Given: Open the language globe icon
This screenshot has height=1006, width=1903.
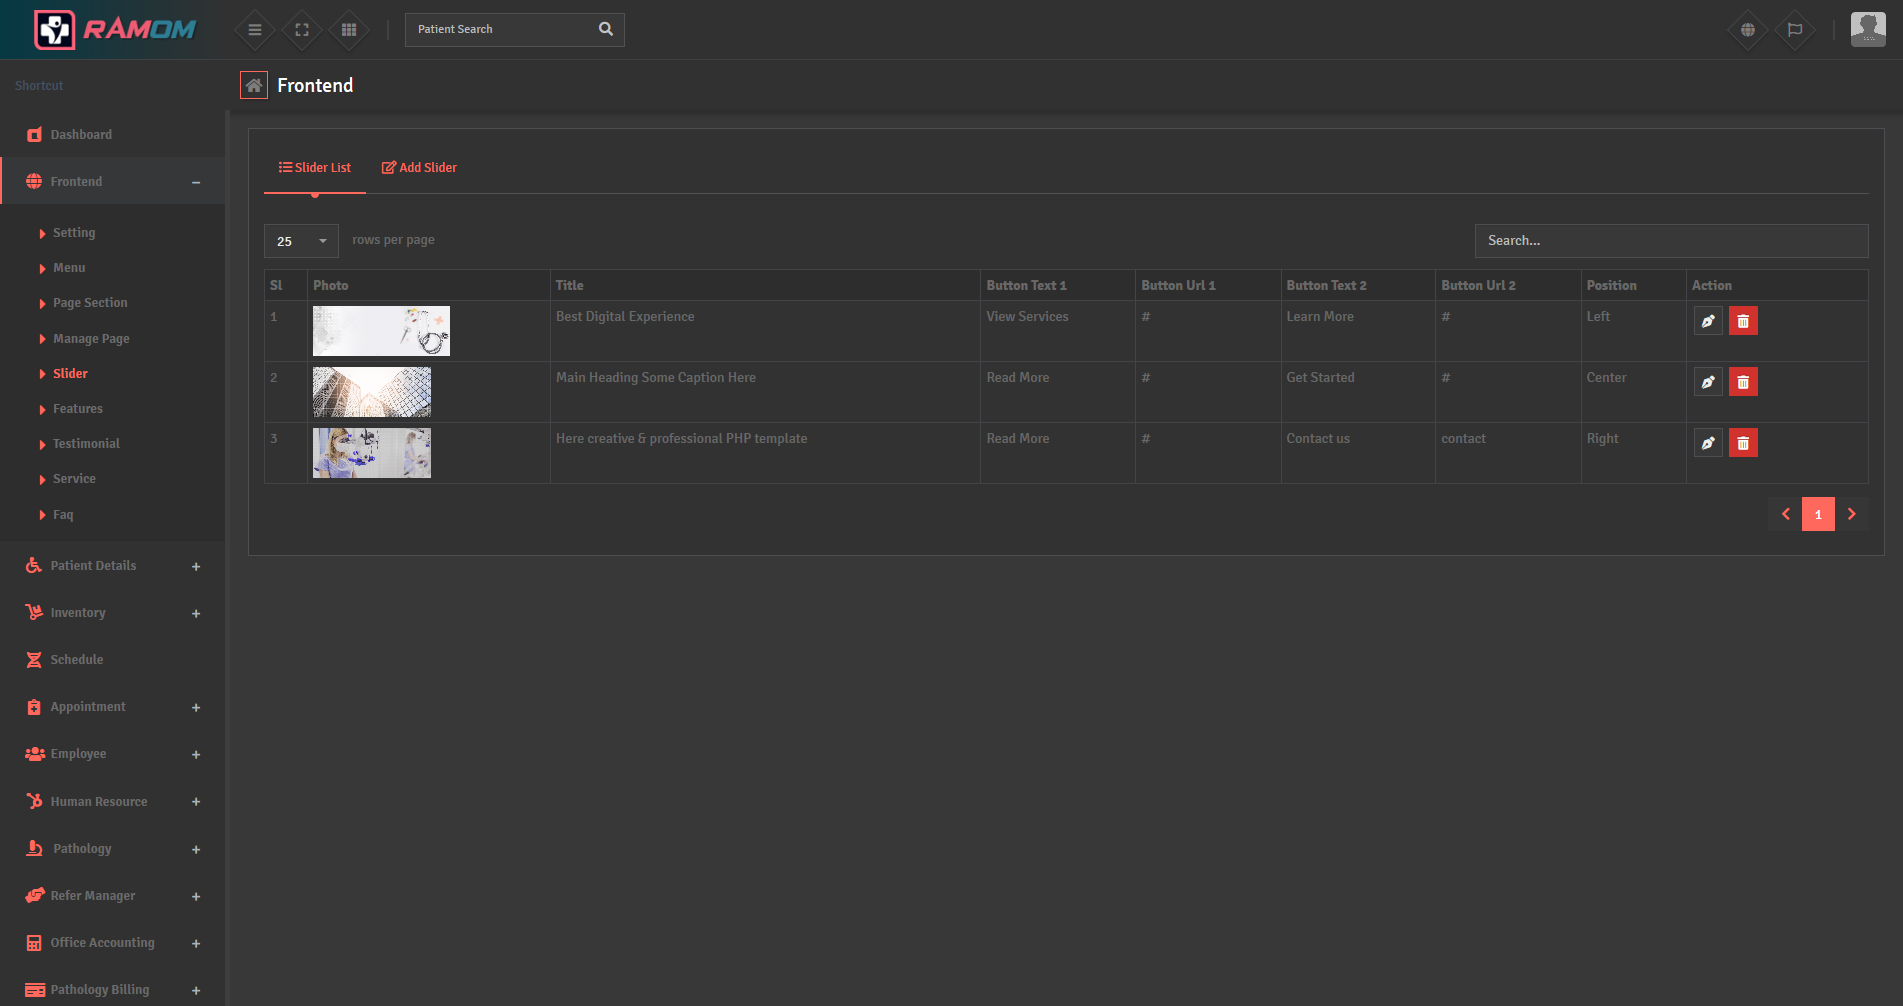Looking at the screenshot, I should click(x=1747, y=29).
